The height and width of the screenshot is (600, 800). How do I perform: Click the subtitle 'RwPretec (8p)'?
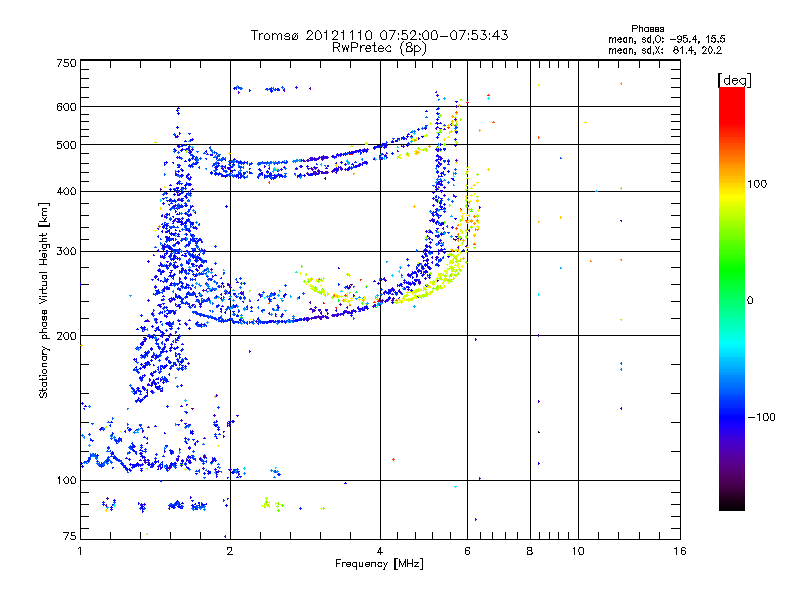pos(379,48)
